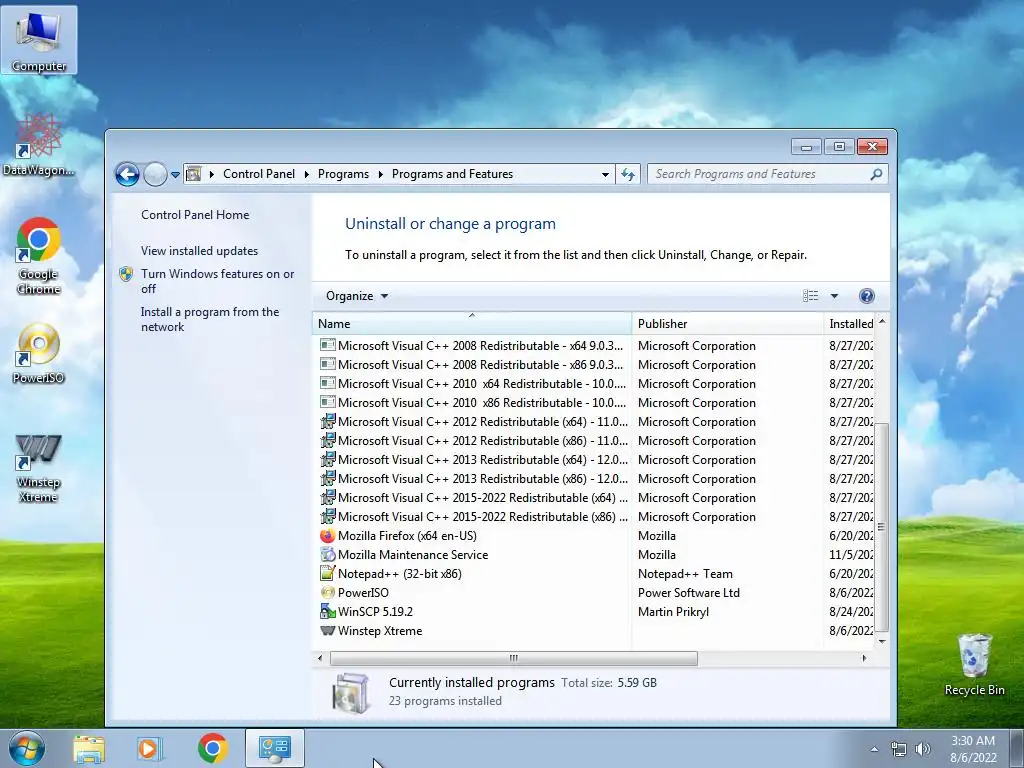
Task: Click the horizontal scrollbar thumb
Action: point(514,658)
